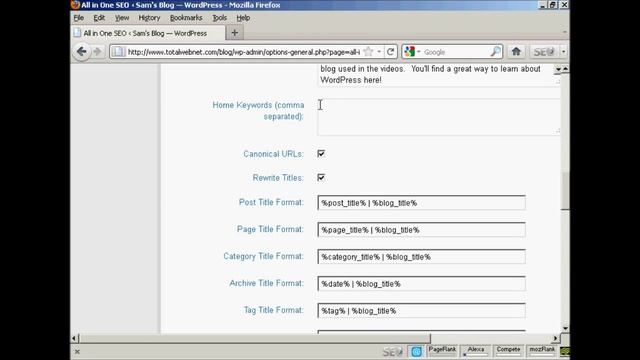Open the URL history dropdown arrow
The height and width of the screenshot is (360, 640).
pos(379,52)
